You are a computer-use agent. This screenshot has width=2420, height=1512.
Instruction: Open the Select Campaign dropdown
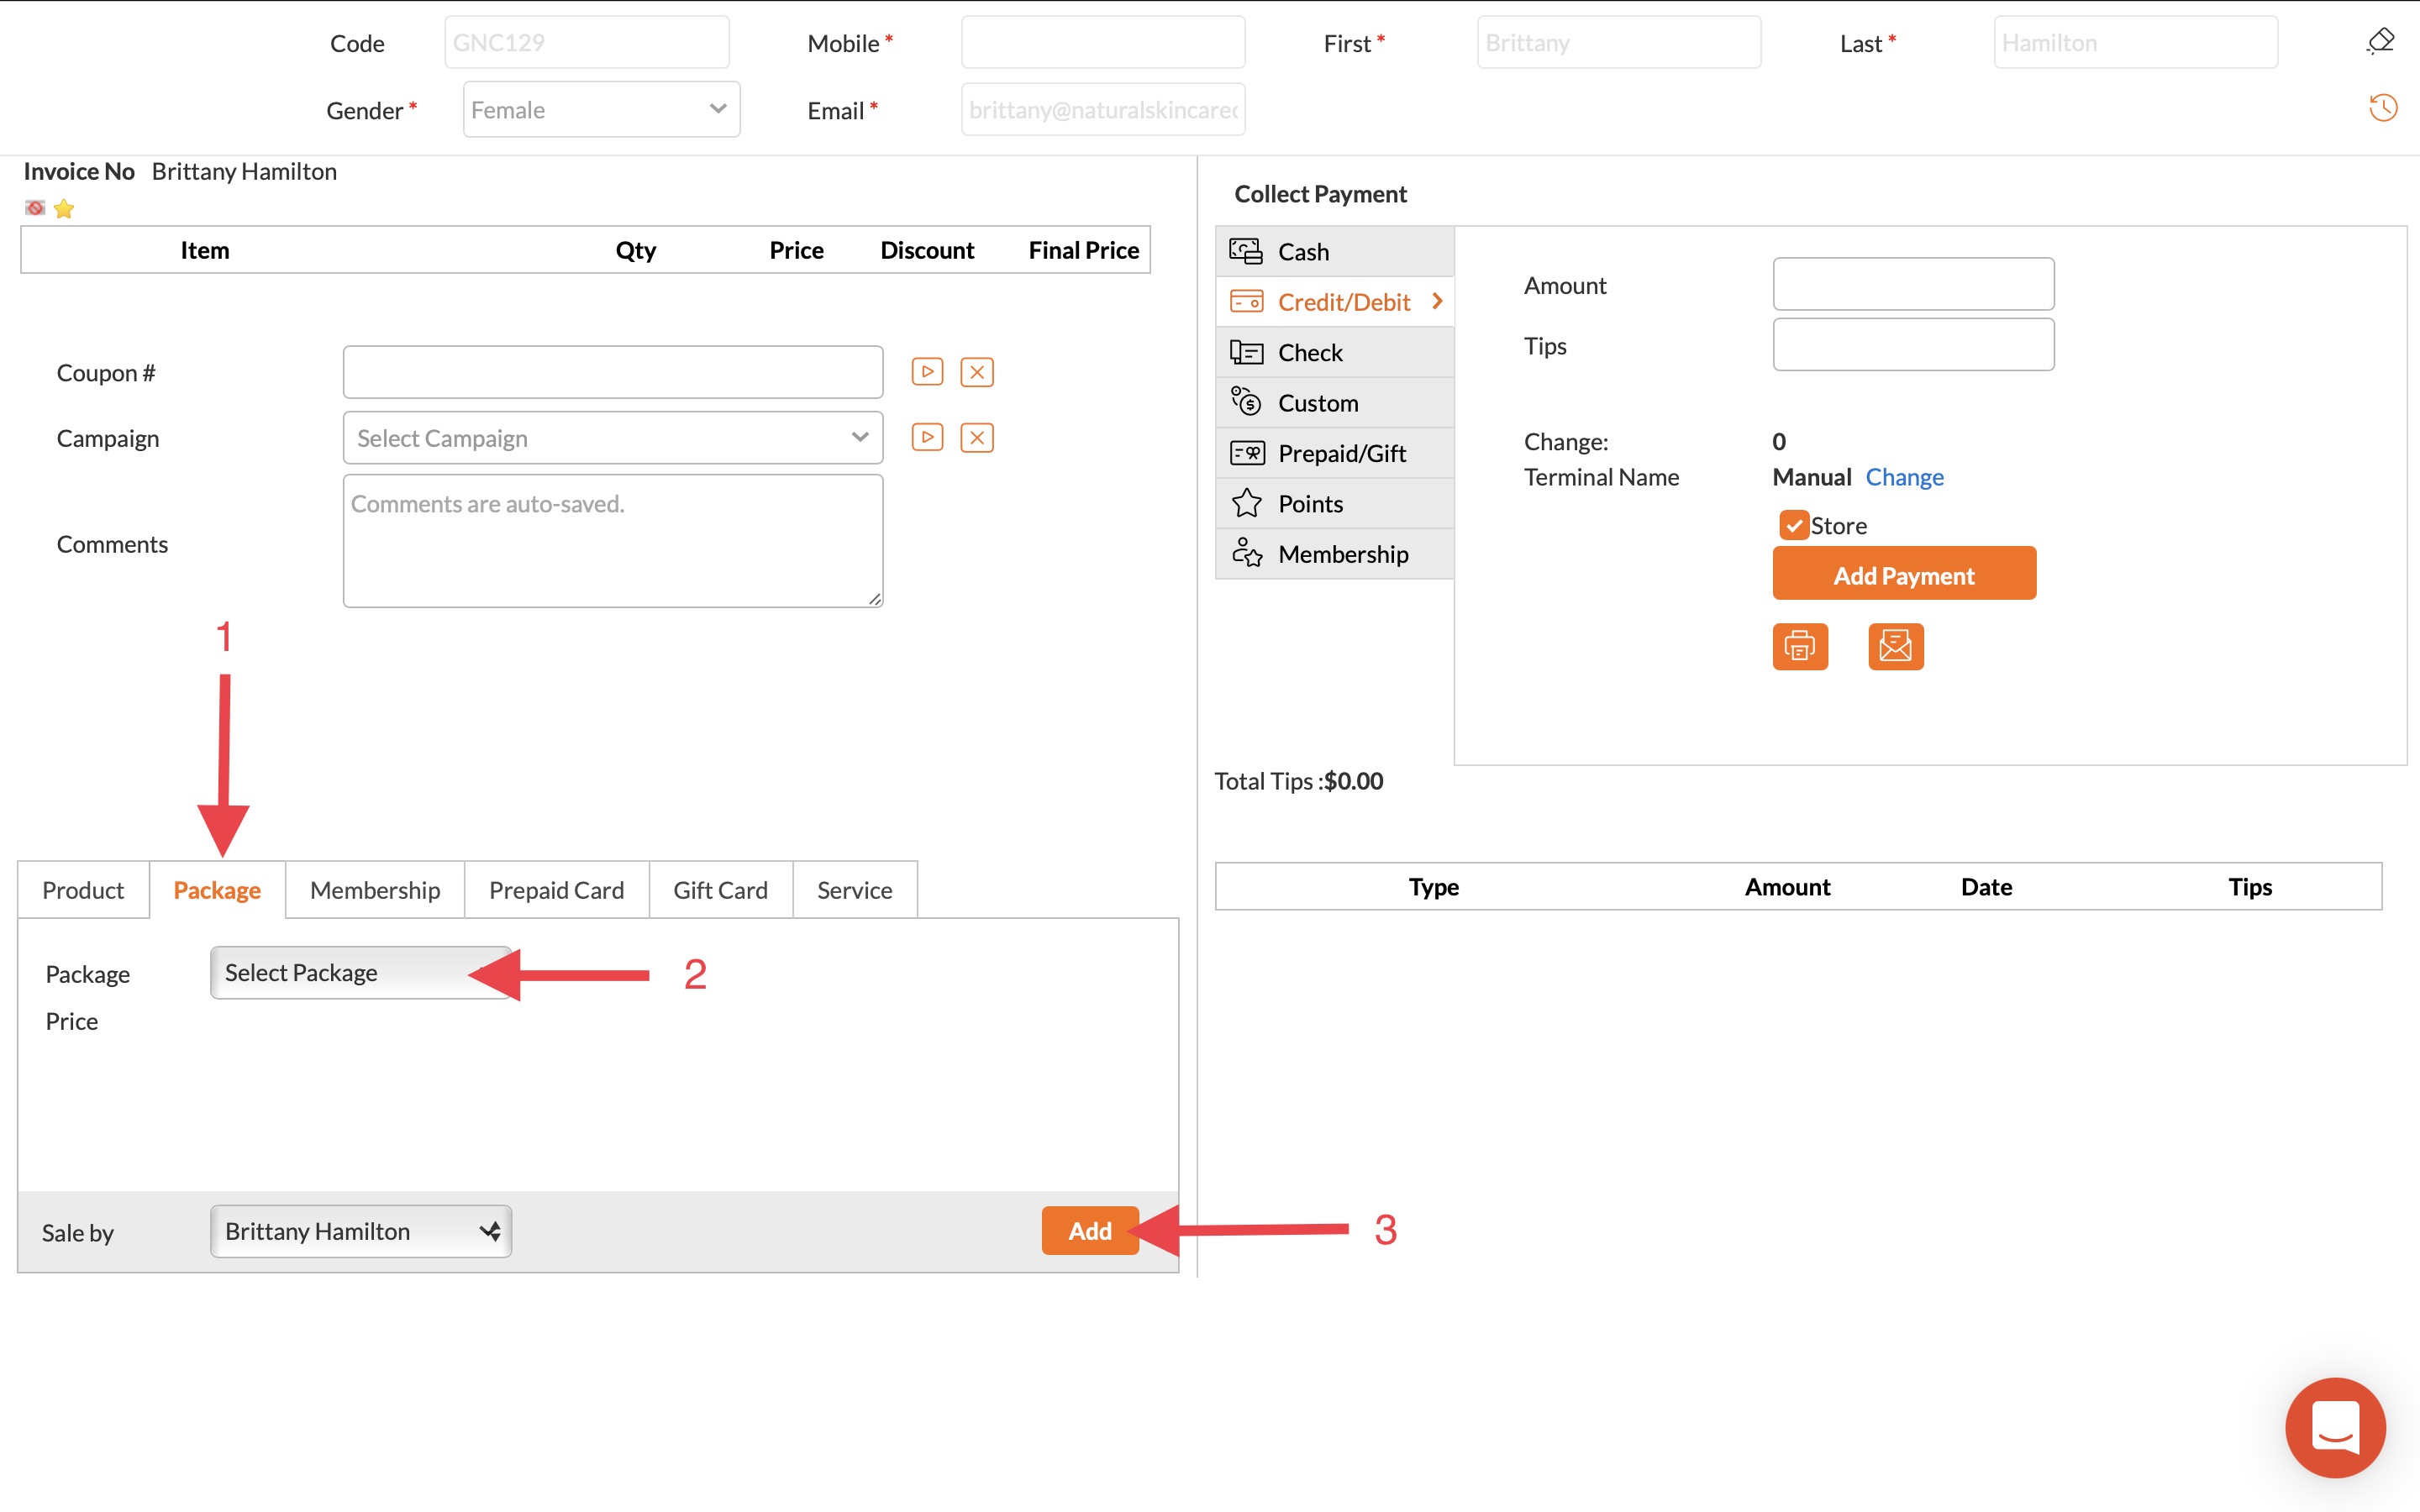click(612, 437)
